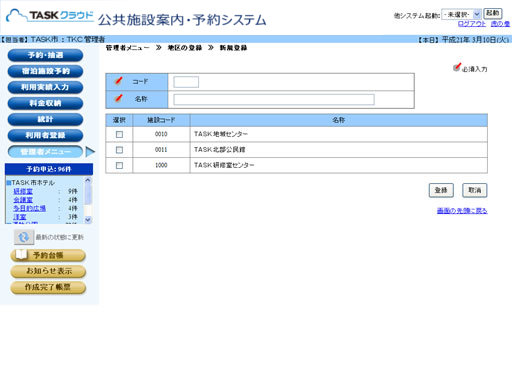Click the reservation list scroll-down arrow
Viewport: 512px width, 384px height.
(x=88, y=220)
